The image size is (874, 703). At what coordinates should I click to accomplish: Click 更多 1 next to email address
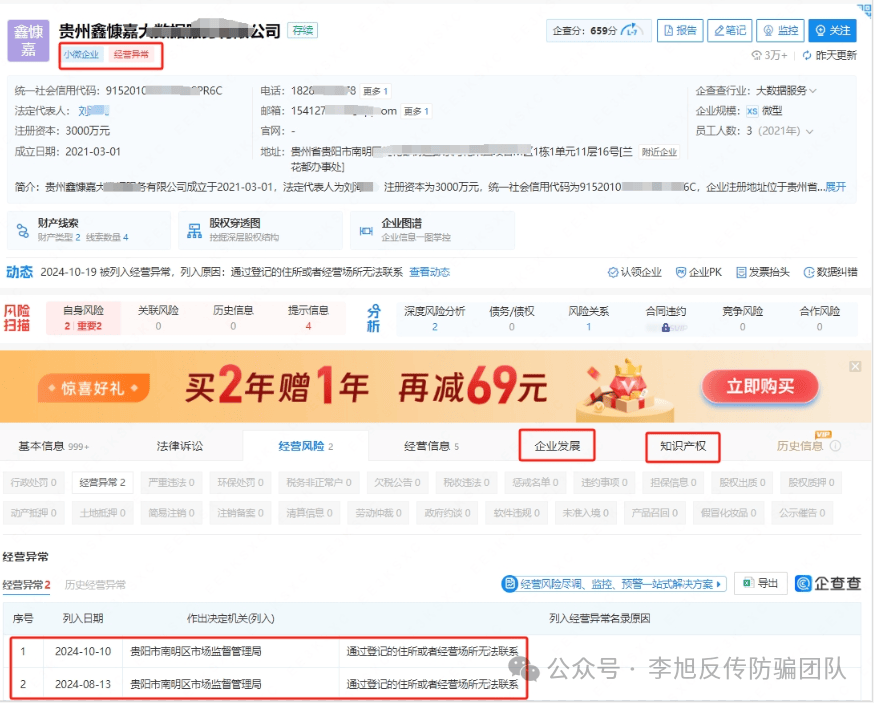[x=416, y=111]
